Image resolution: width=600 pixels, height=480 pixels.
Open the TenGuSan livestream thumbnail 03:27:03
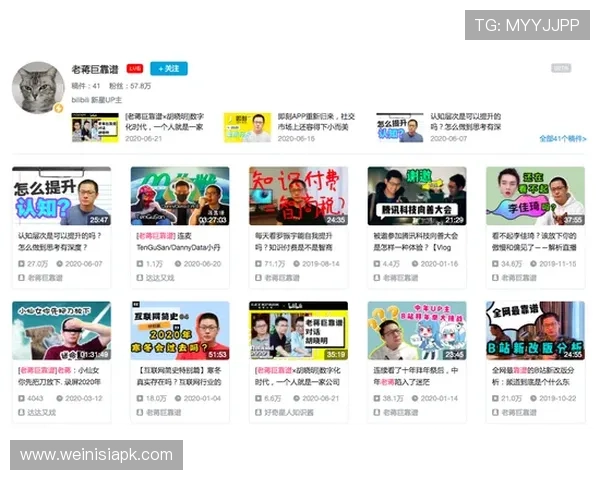[180, 196]
